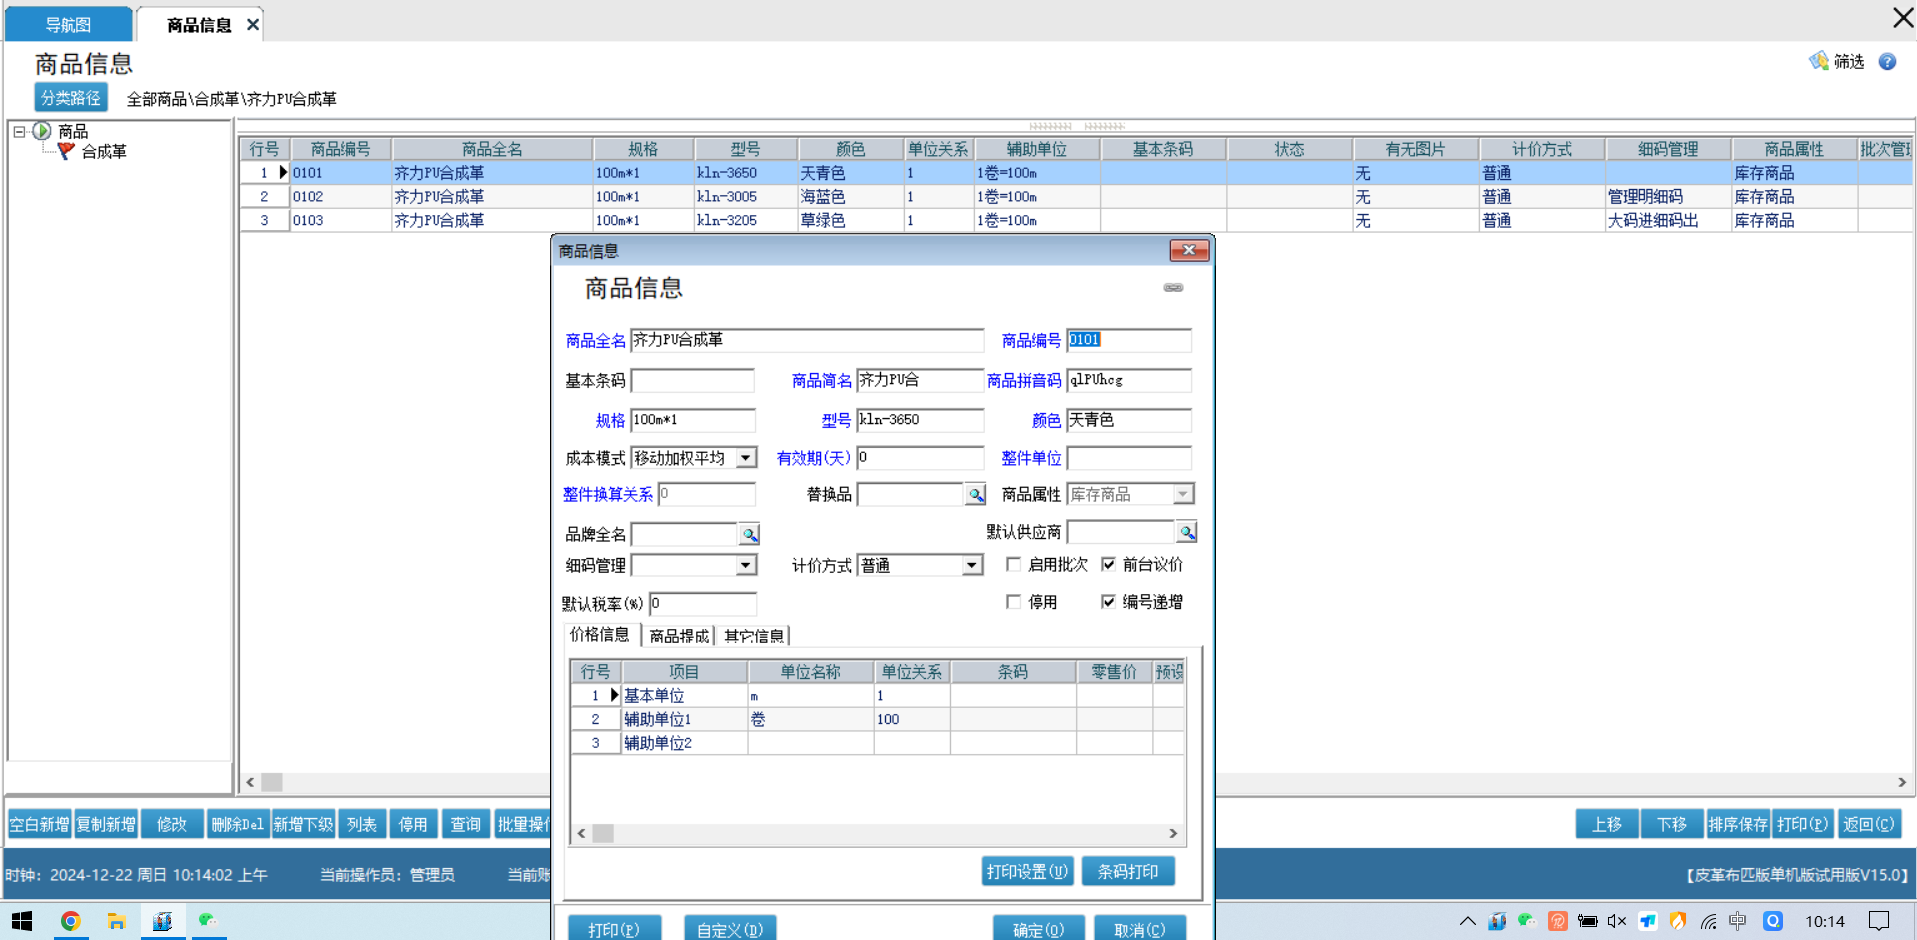This screenshot has height=940, width=1917.
Task: Click the 筛选 filter icon
Action: point(1819,62)
